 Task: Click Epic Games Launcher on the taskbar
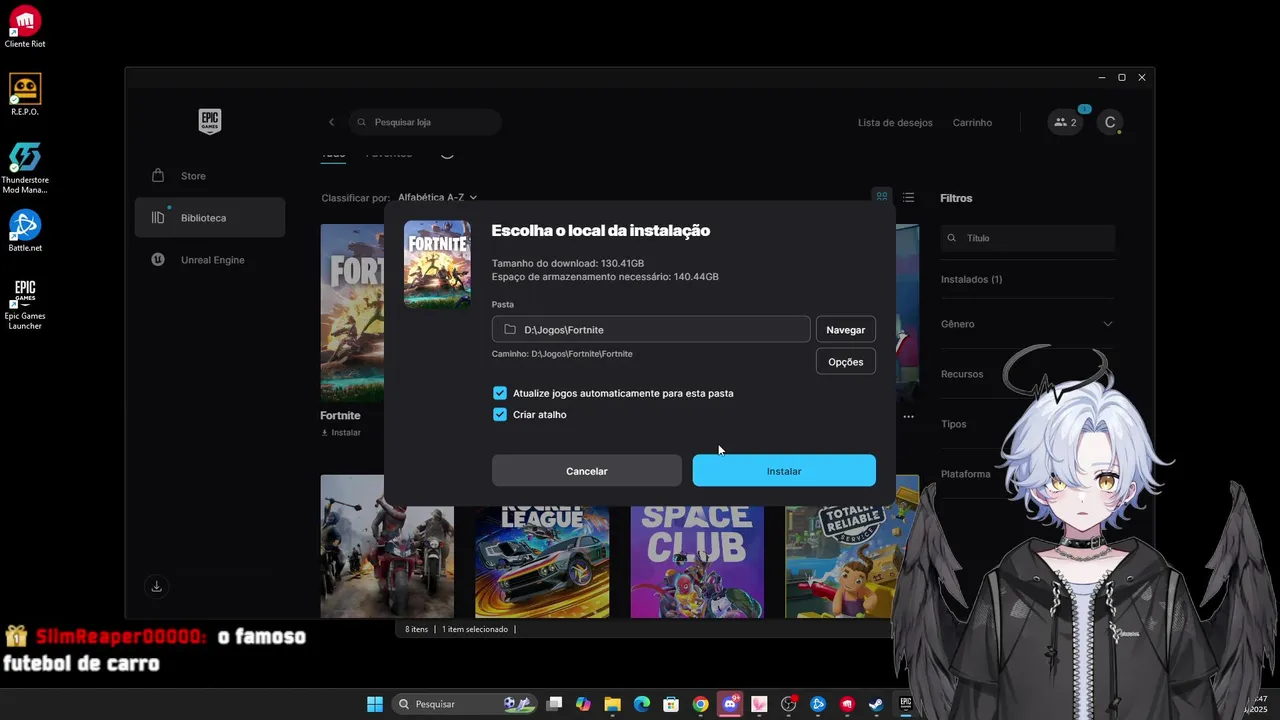(906, 704)
